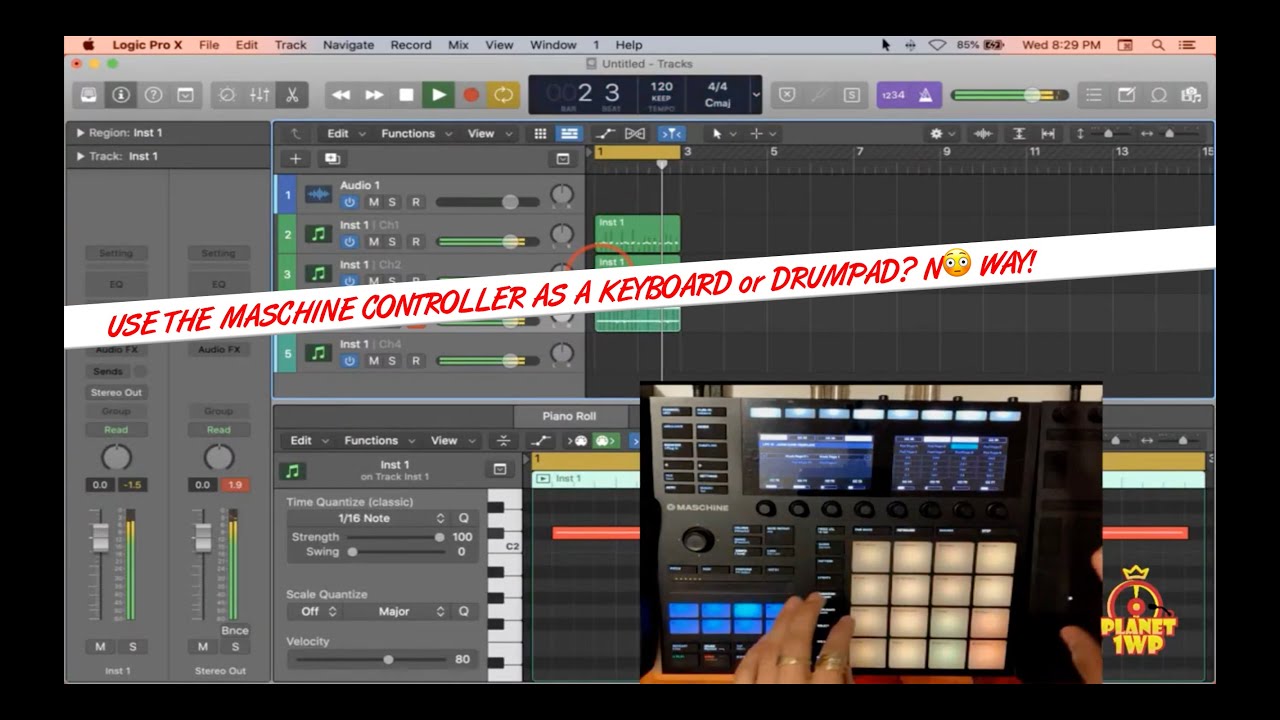Open the Note Pads button
Screen dimensions: 1280x720
(1126, 95)
